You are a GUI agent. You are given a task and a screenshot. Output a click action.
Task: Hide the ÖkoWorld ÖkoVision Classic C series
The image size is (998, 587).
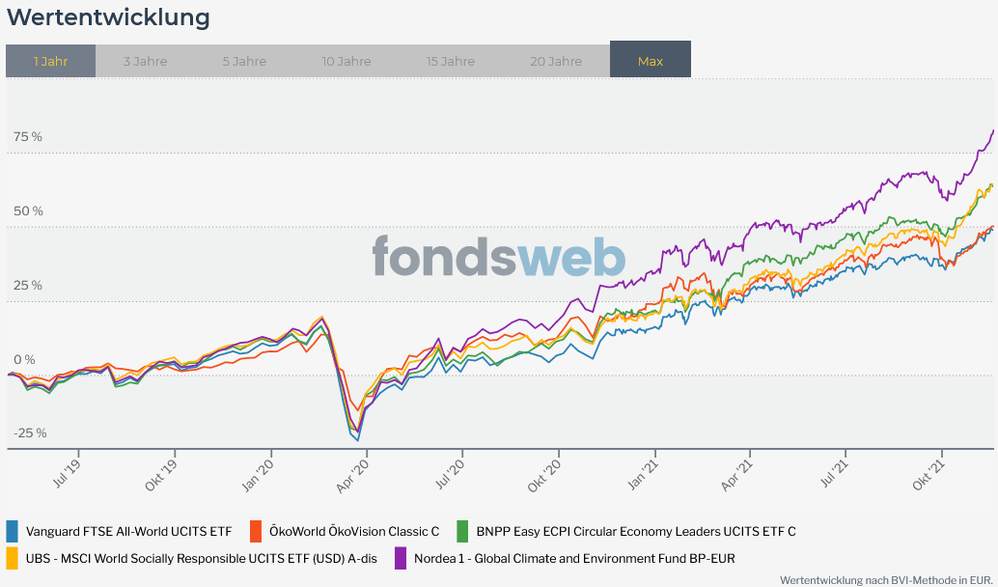(x=354, y=531)
